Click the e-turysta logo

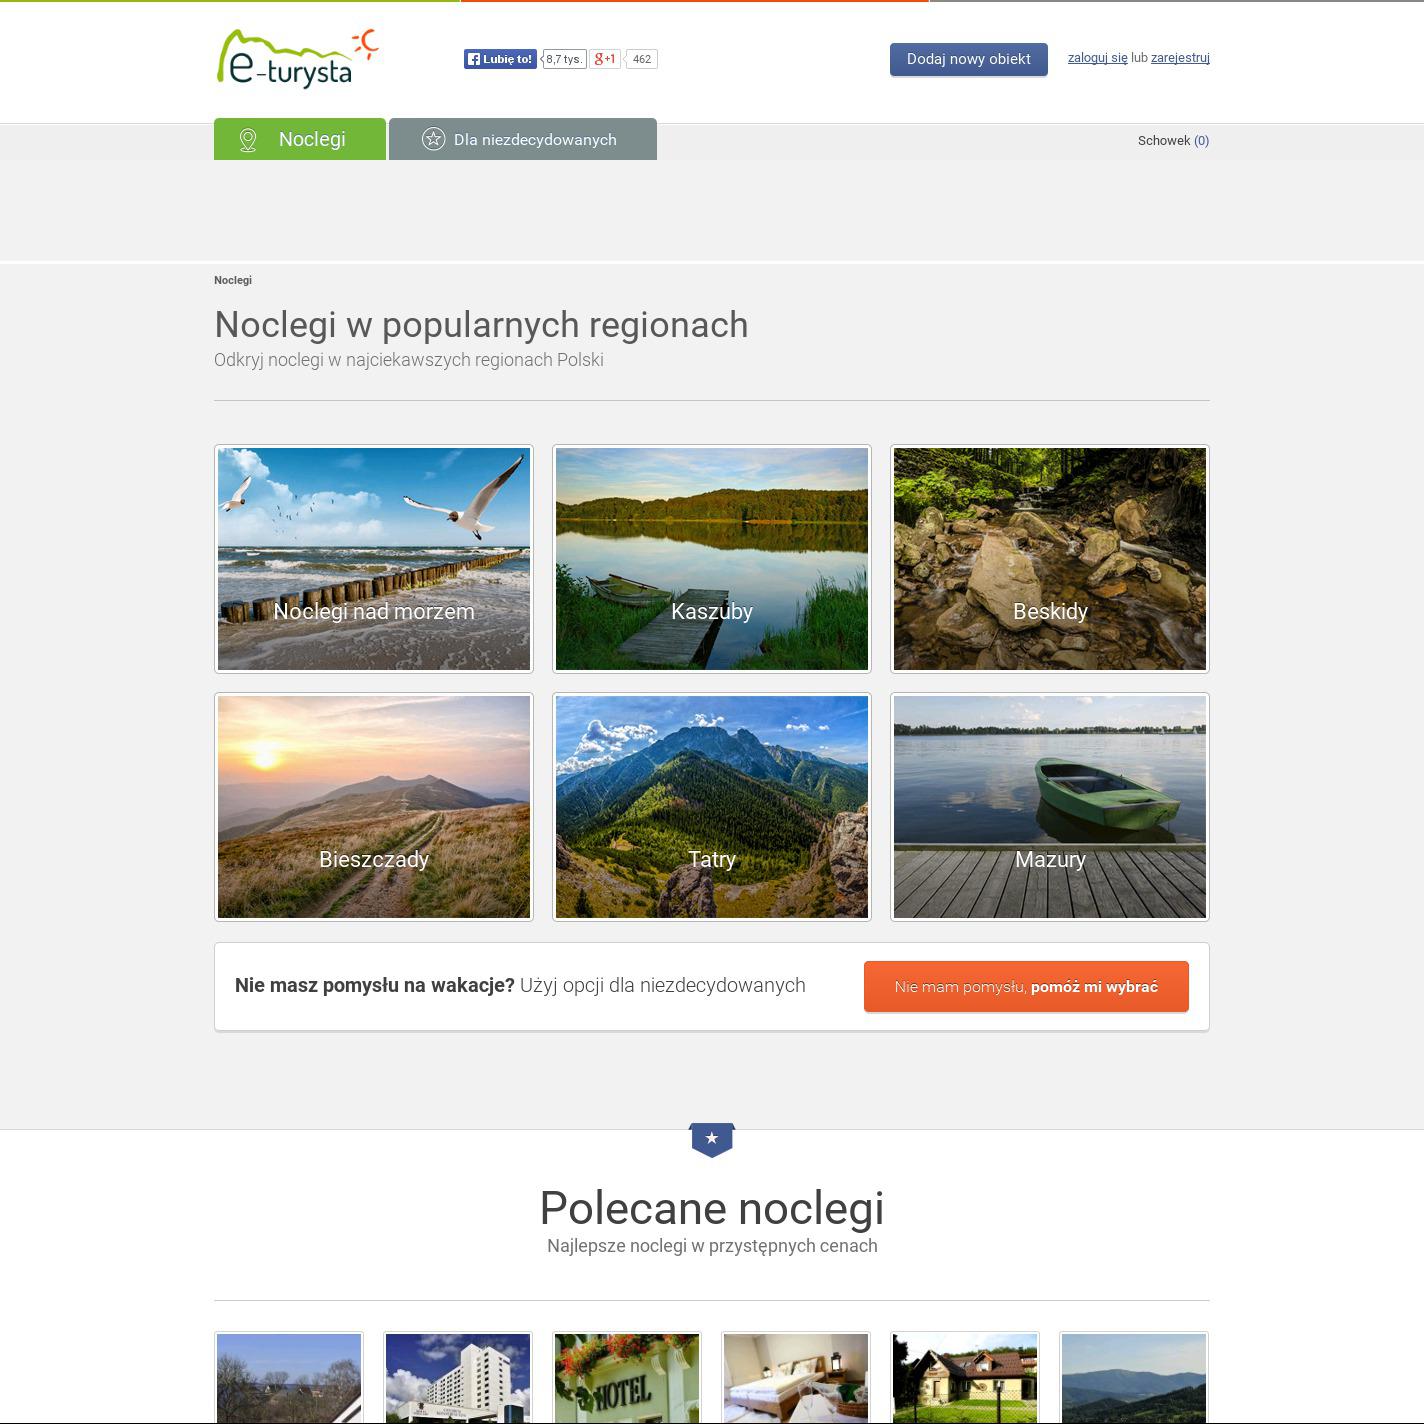[x=297, y=59]
